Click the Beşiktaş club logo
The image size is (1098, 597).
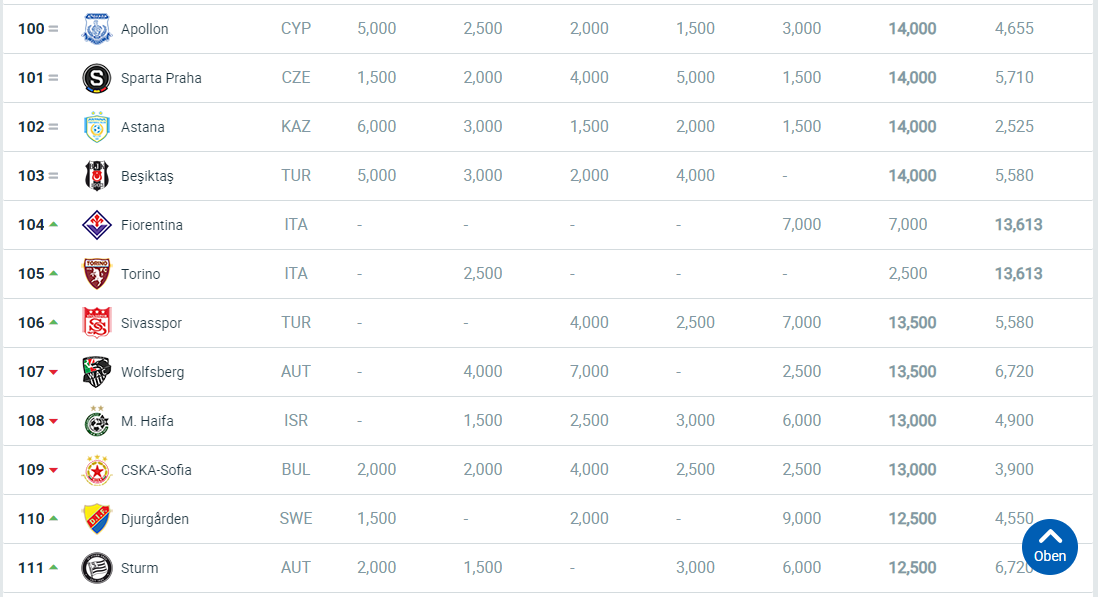click(x=97, y=176)
